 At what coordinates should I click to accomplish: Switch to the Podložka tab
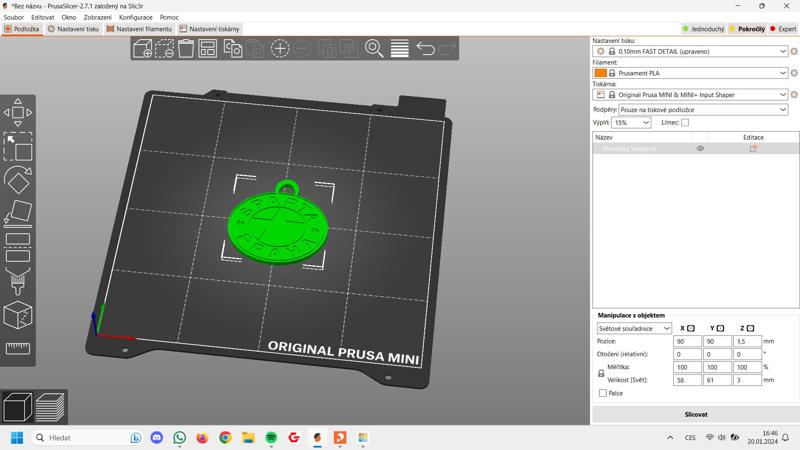(22, 29)
